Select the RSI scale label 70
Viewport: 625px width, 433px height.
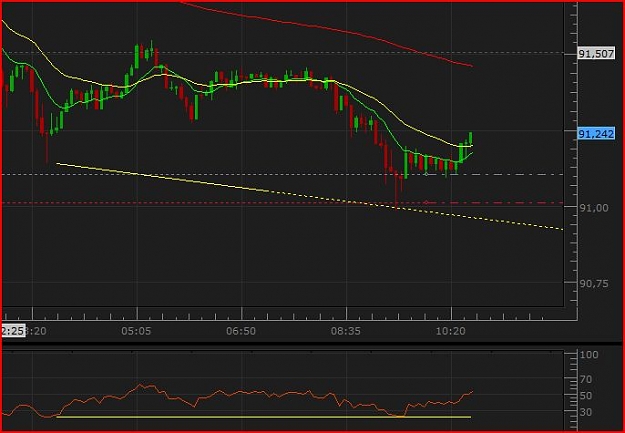pyautogui.click(x=586, y=379)
